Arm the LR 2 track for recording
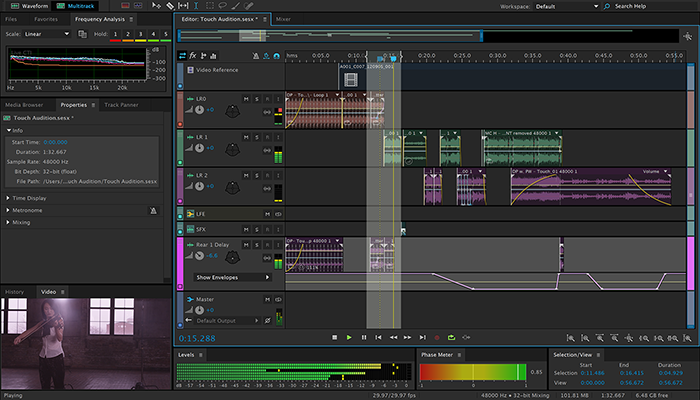This screenshot has height=400, width=700. point(267,173)
